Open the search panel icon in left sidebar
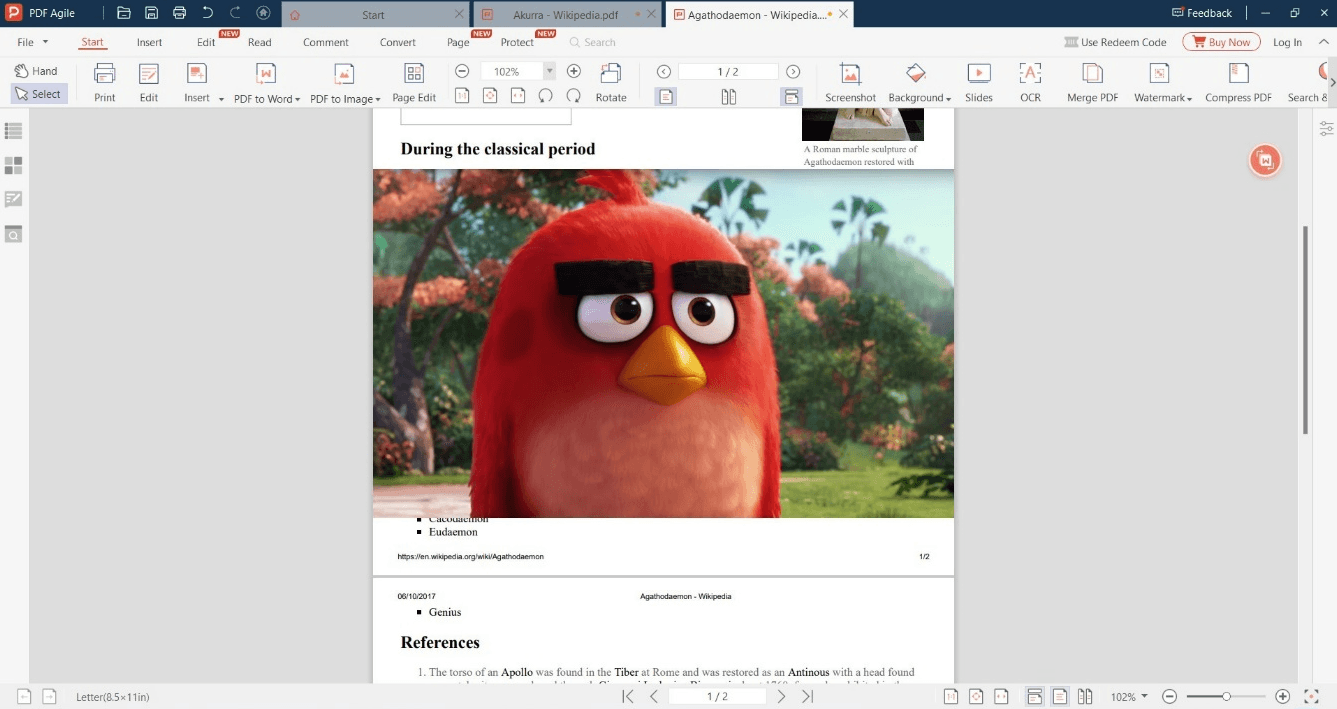Image resolution: width=1337 pixels, height=709 pixels. (14, 234)
